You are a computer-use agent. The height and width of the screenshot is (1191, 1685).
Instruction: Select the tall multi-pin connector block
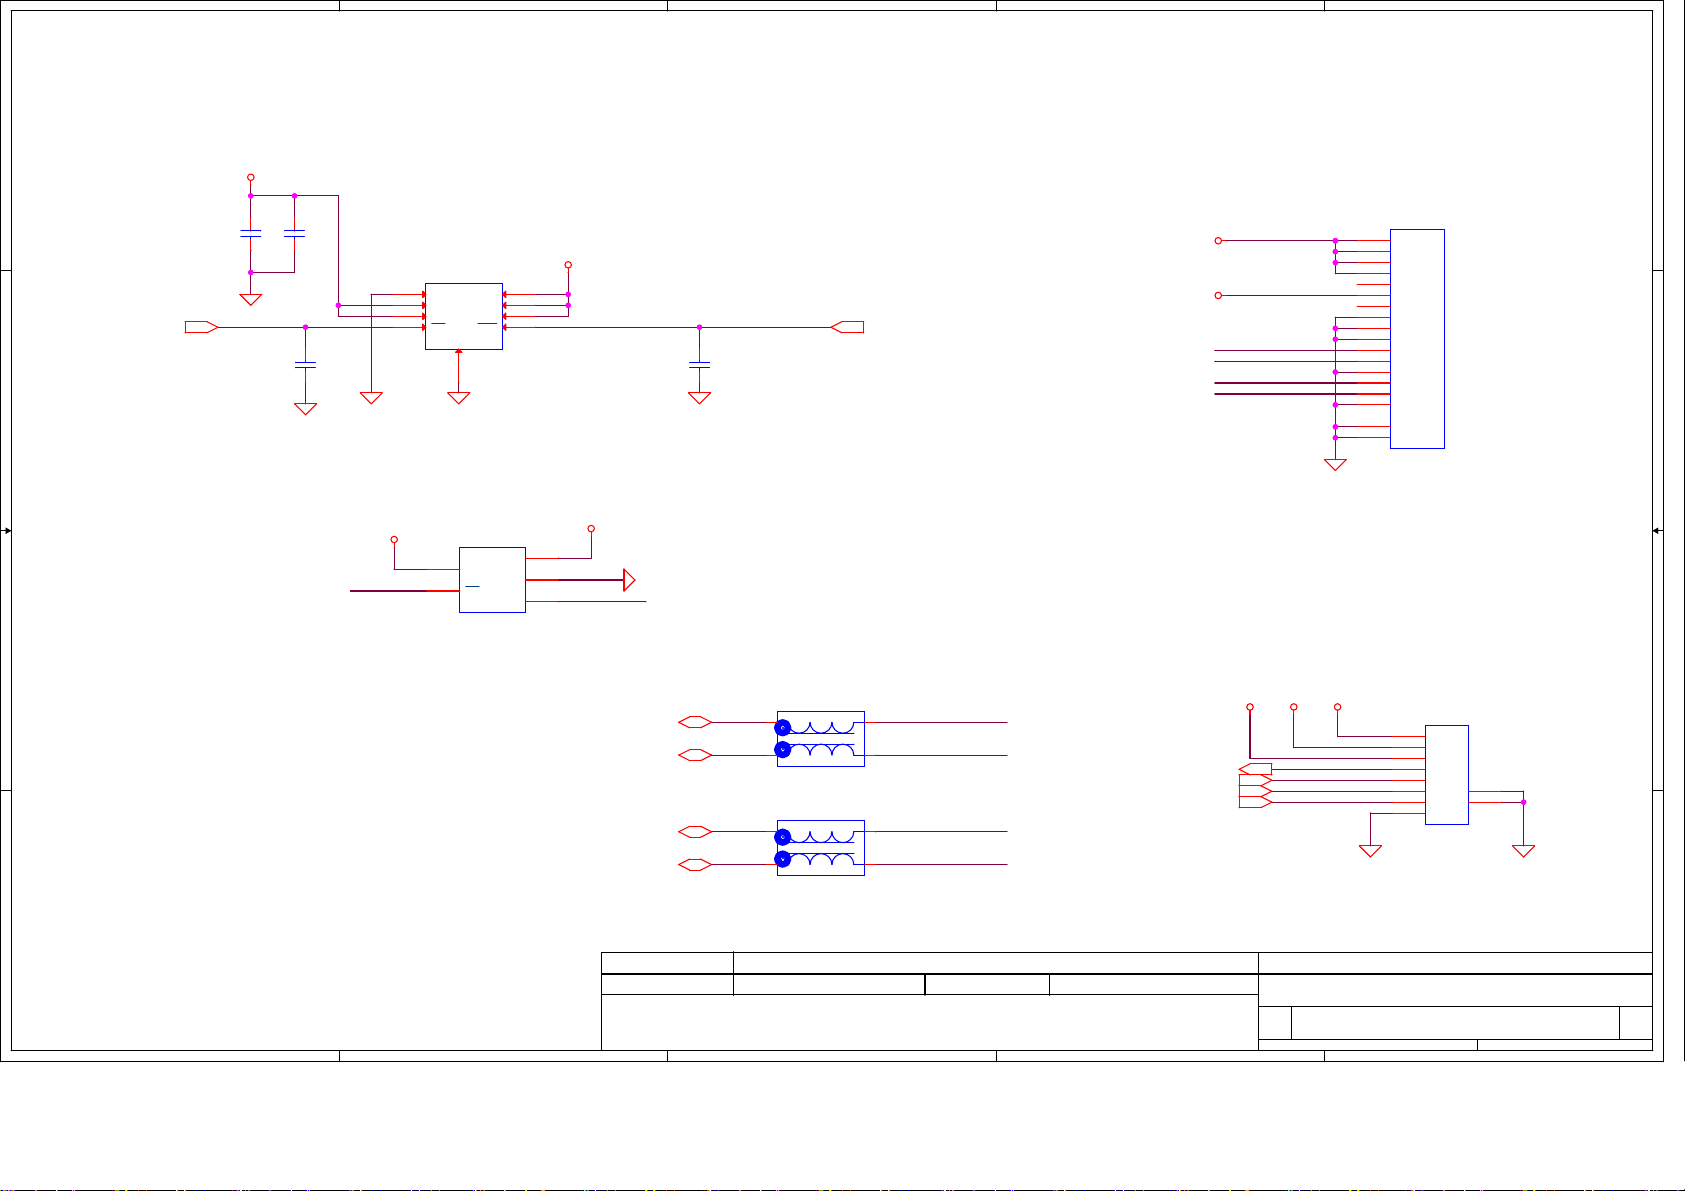1417,339
